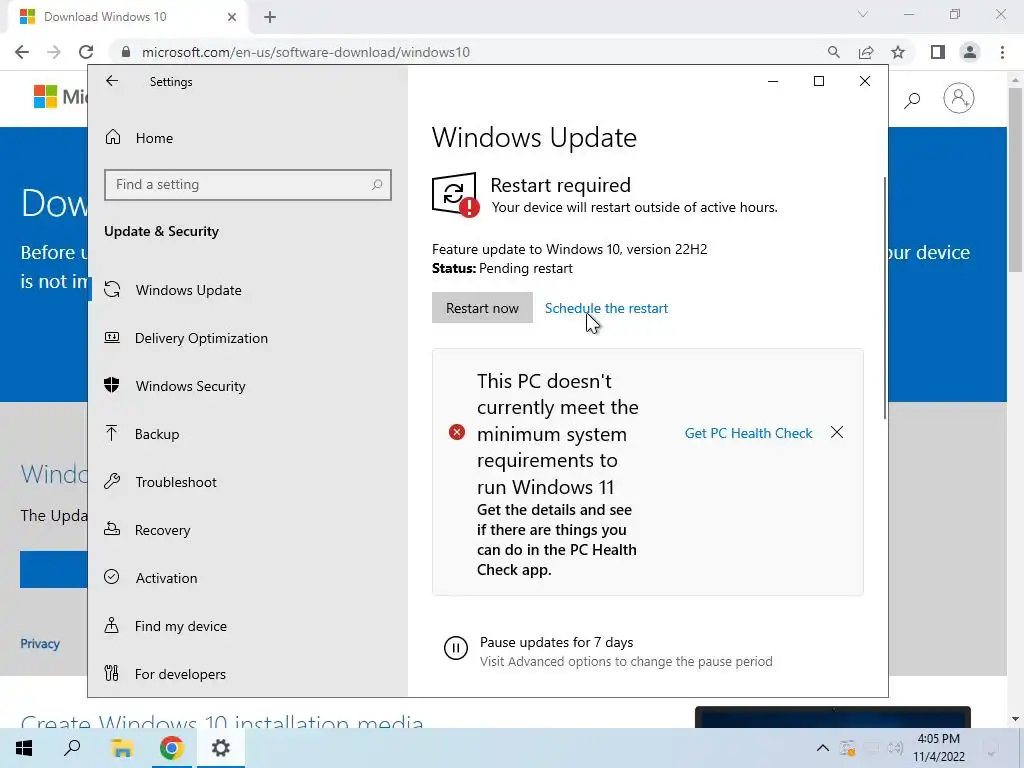Image resolution: width=1024 pixels, height=768 pixels.
Task: Click the Microsoft site search icon
Action: [x=912, y=100]
